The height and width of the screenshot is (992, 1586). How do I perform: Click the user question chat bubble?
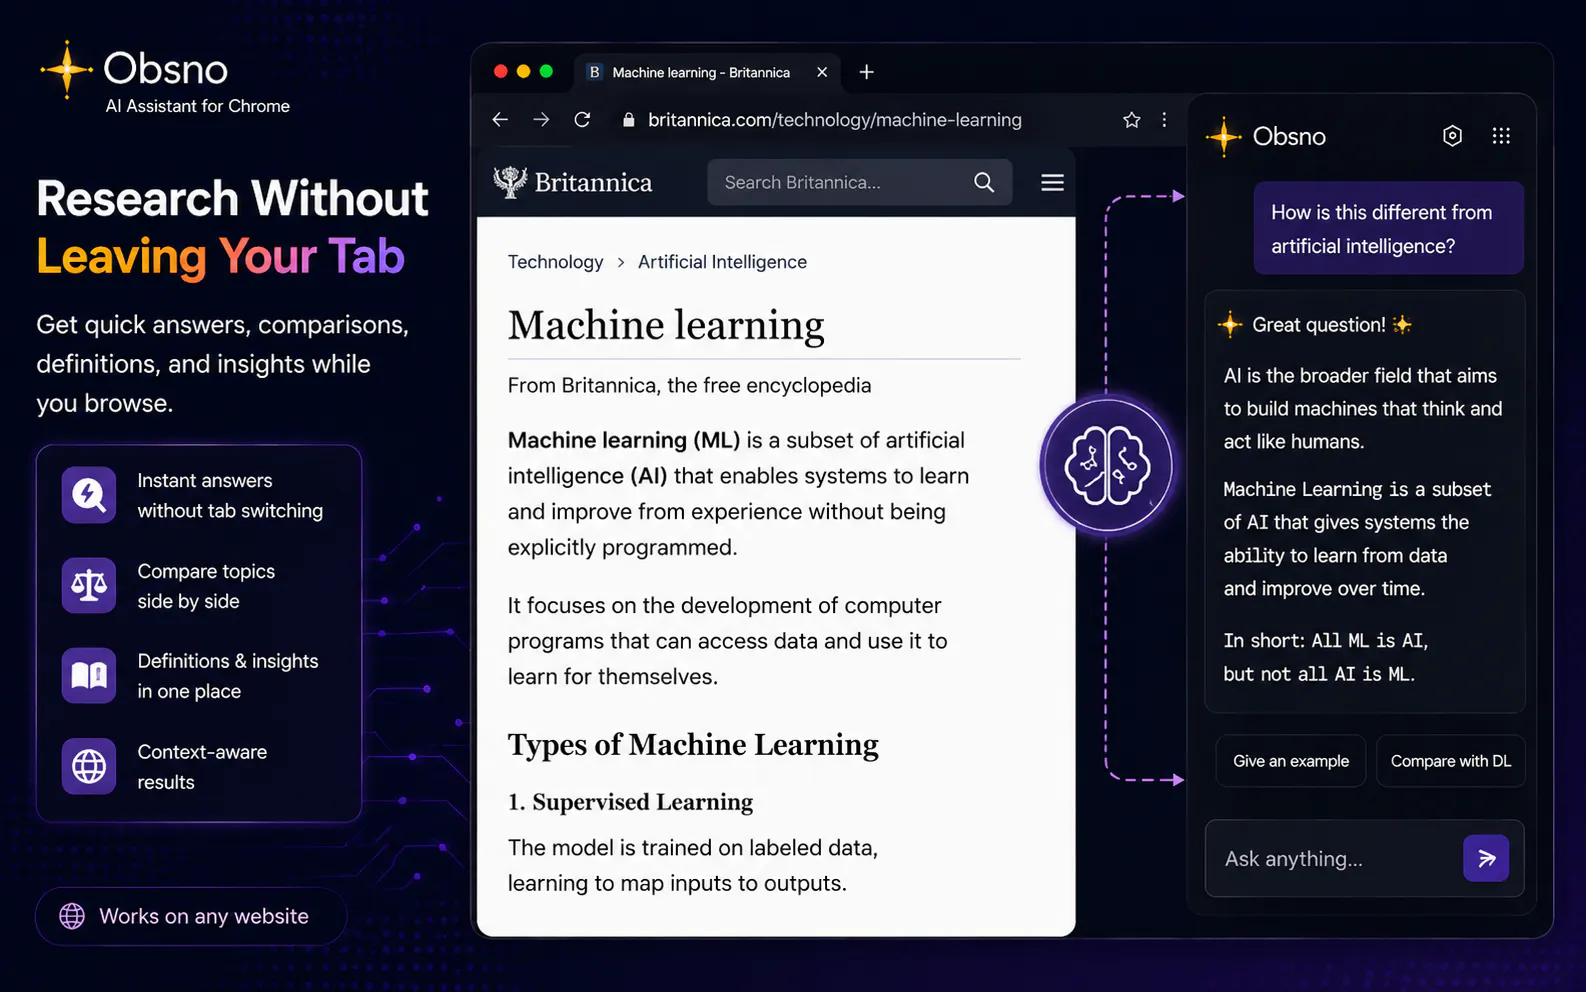(1389, 228)
